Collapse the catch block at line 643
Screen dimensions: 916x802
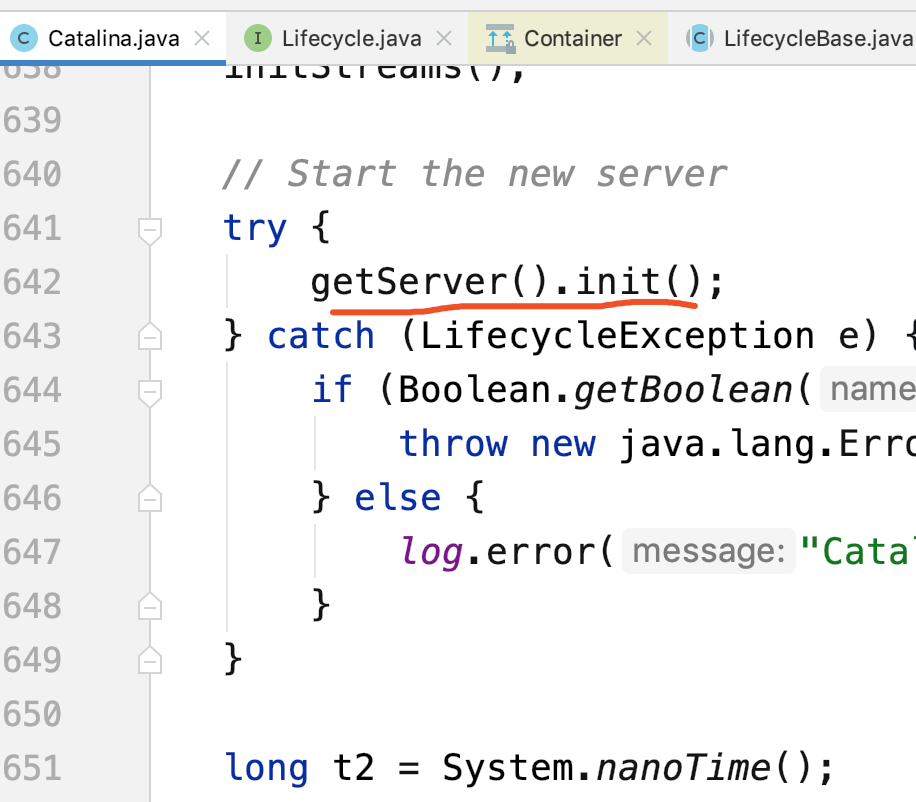point(149,337)
